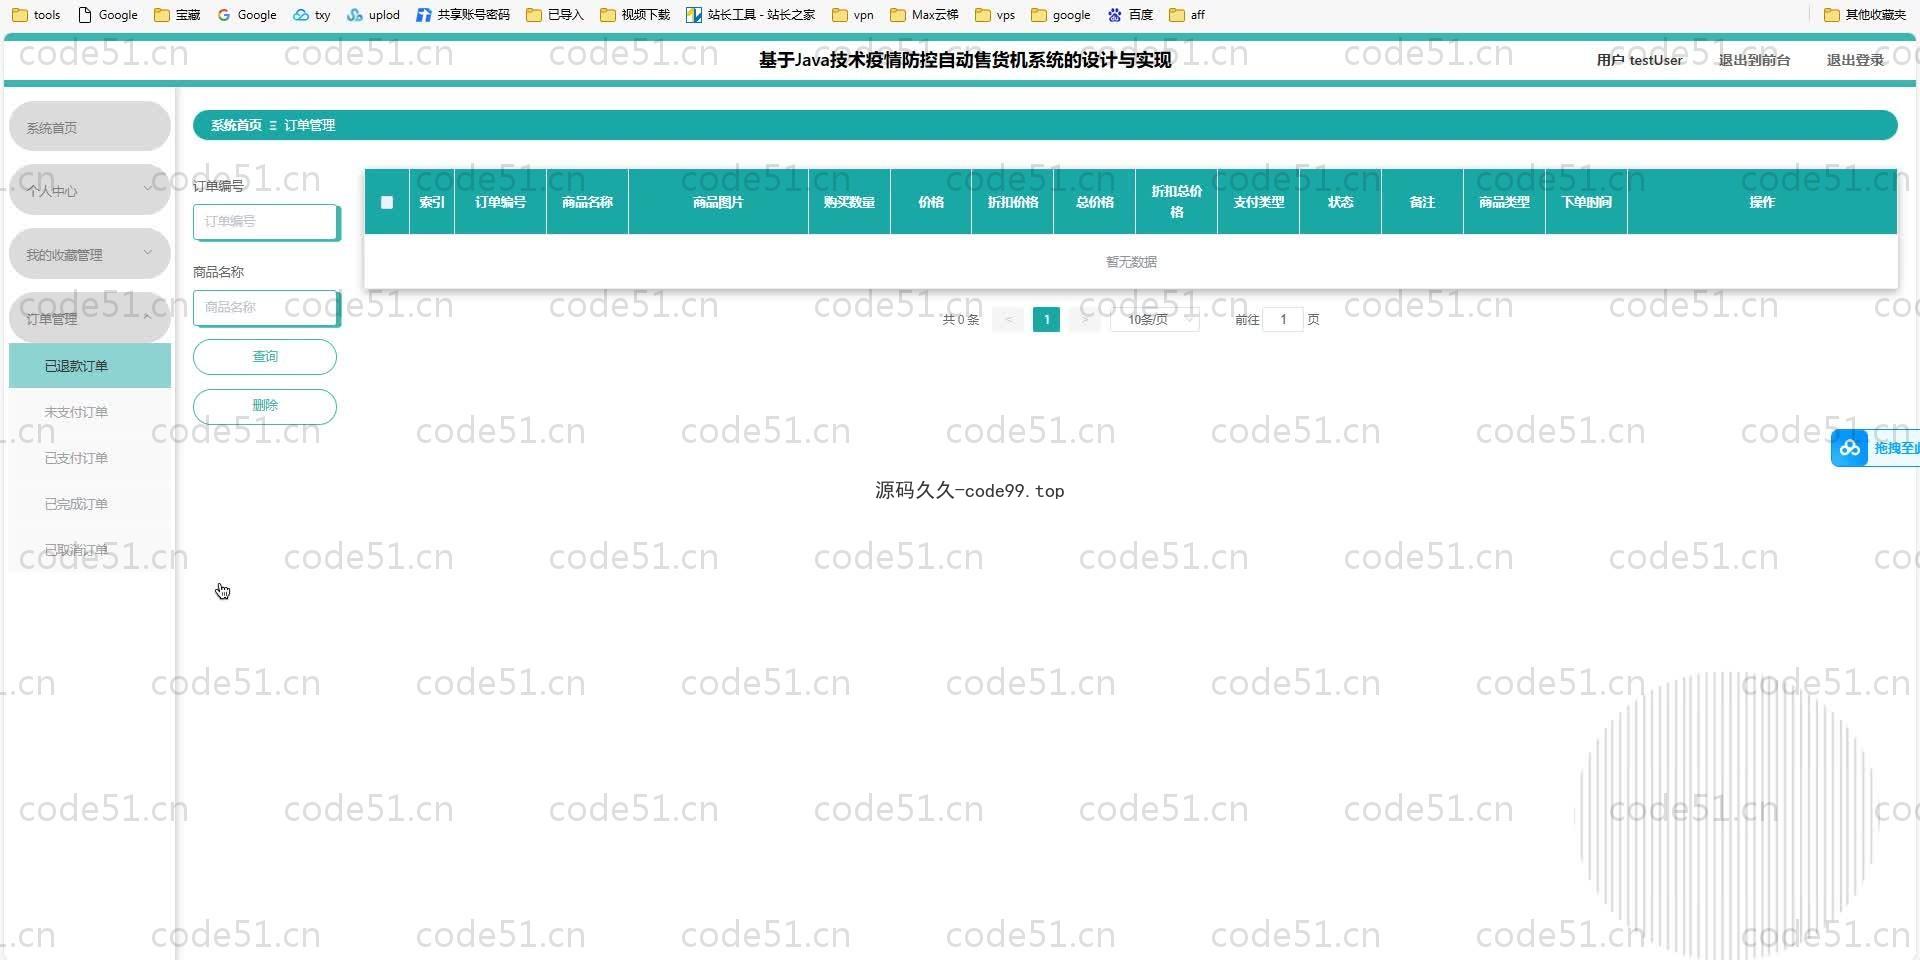Open the 共享账号密码 bookmark

tap(463, 14)
